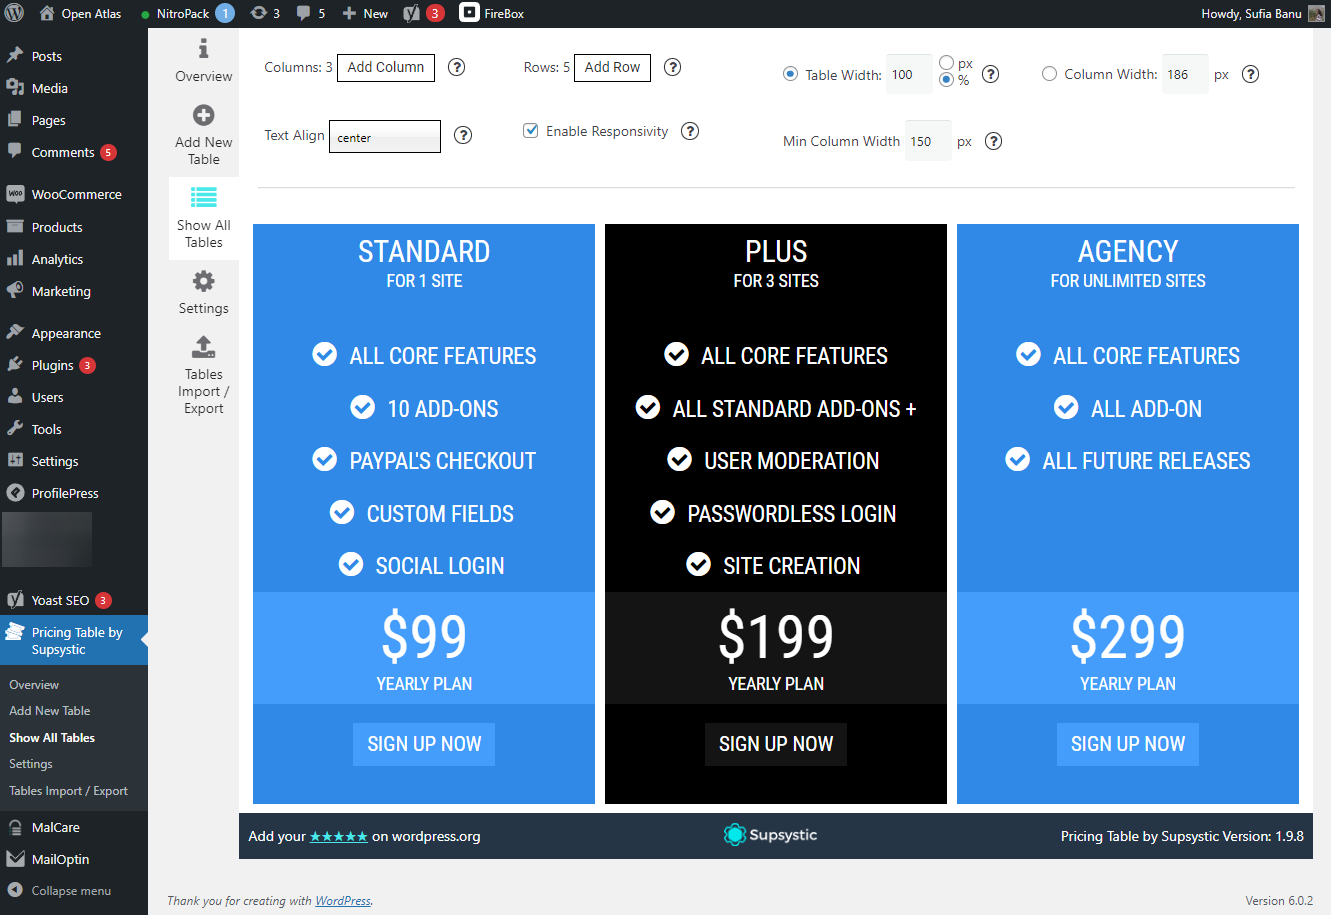This screenshot has height=915, width=1331.
Task: Open the WordPress link in footer credit
Action: coord(343,901)
